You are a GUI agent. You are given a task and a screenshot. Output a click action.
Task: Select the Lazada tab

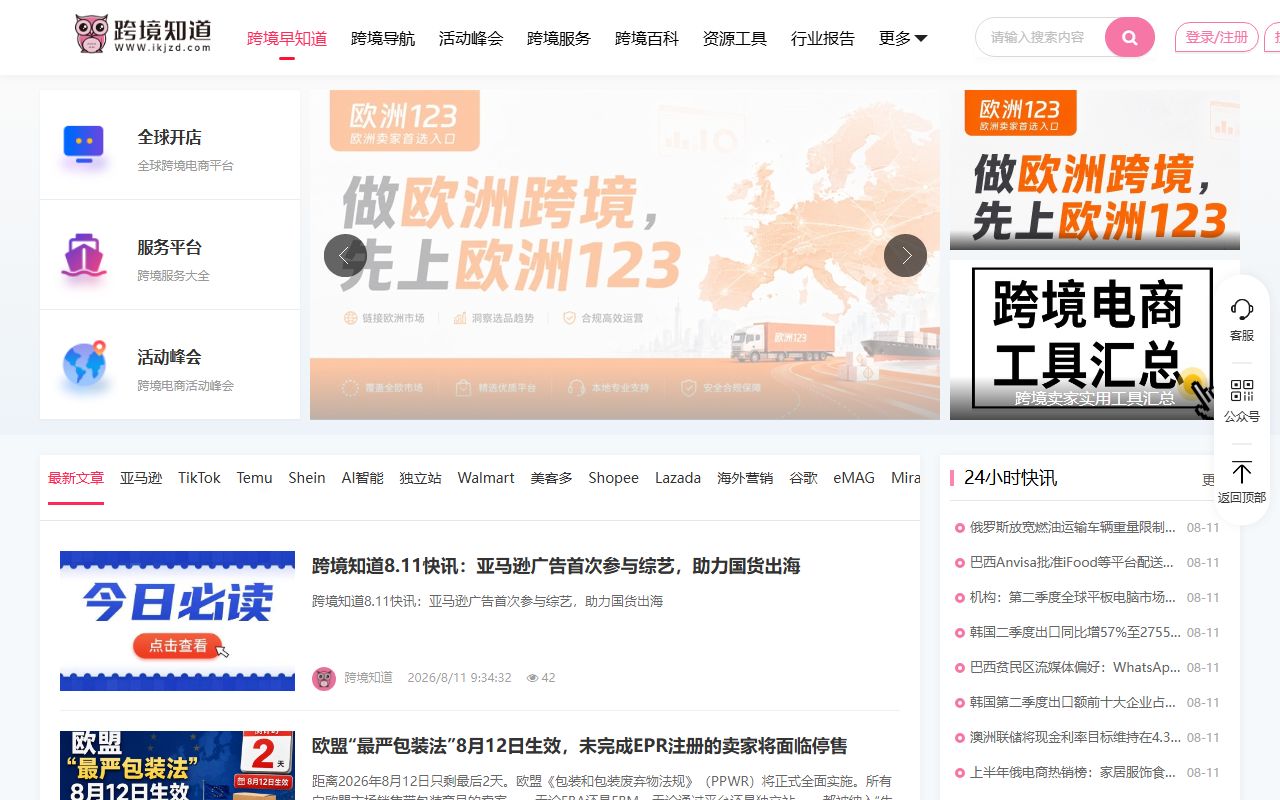pos(678,478)
